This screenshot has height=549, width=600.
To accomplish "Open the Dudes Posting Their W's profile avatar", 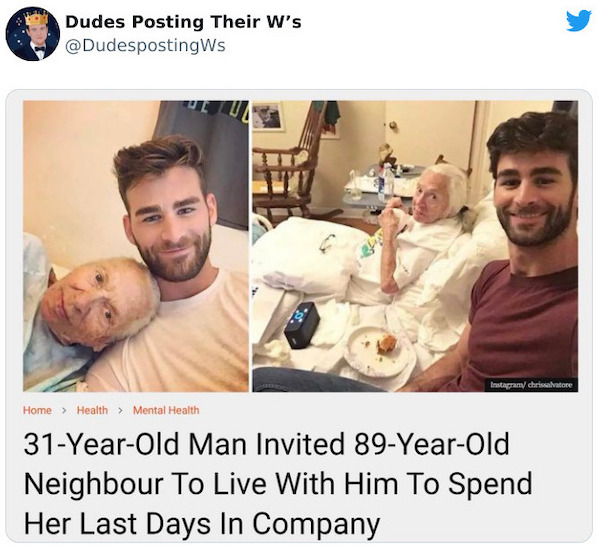I will click(x=33, y=34).
